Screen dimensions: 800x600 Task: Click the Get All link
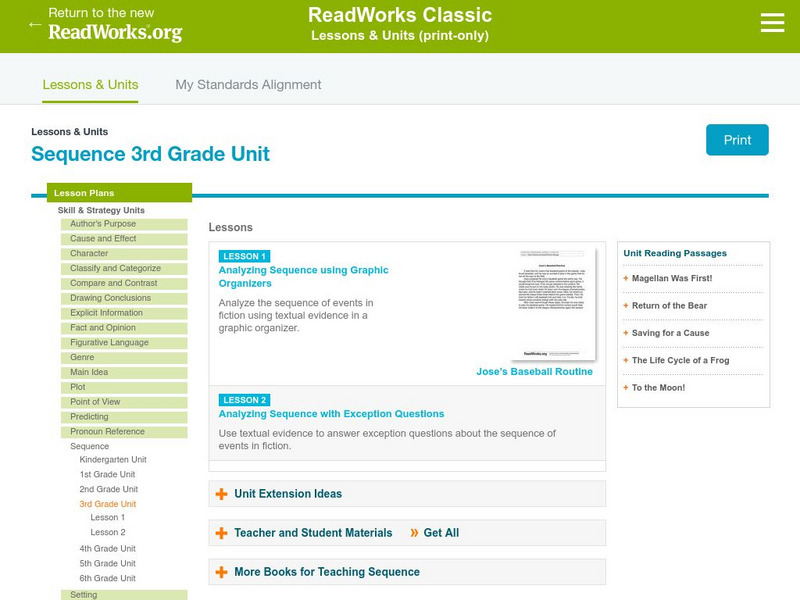pos(441,533)
